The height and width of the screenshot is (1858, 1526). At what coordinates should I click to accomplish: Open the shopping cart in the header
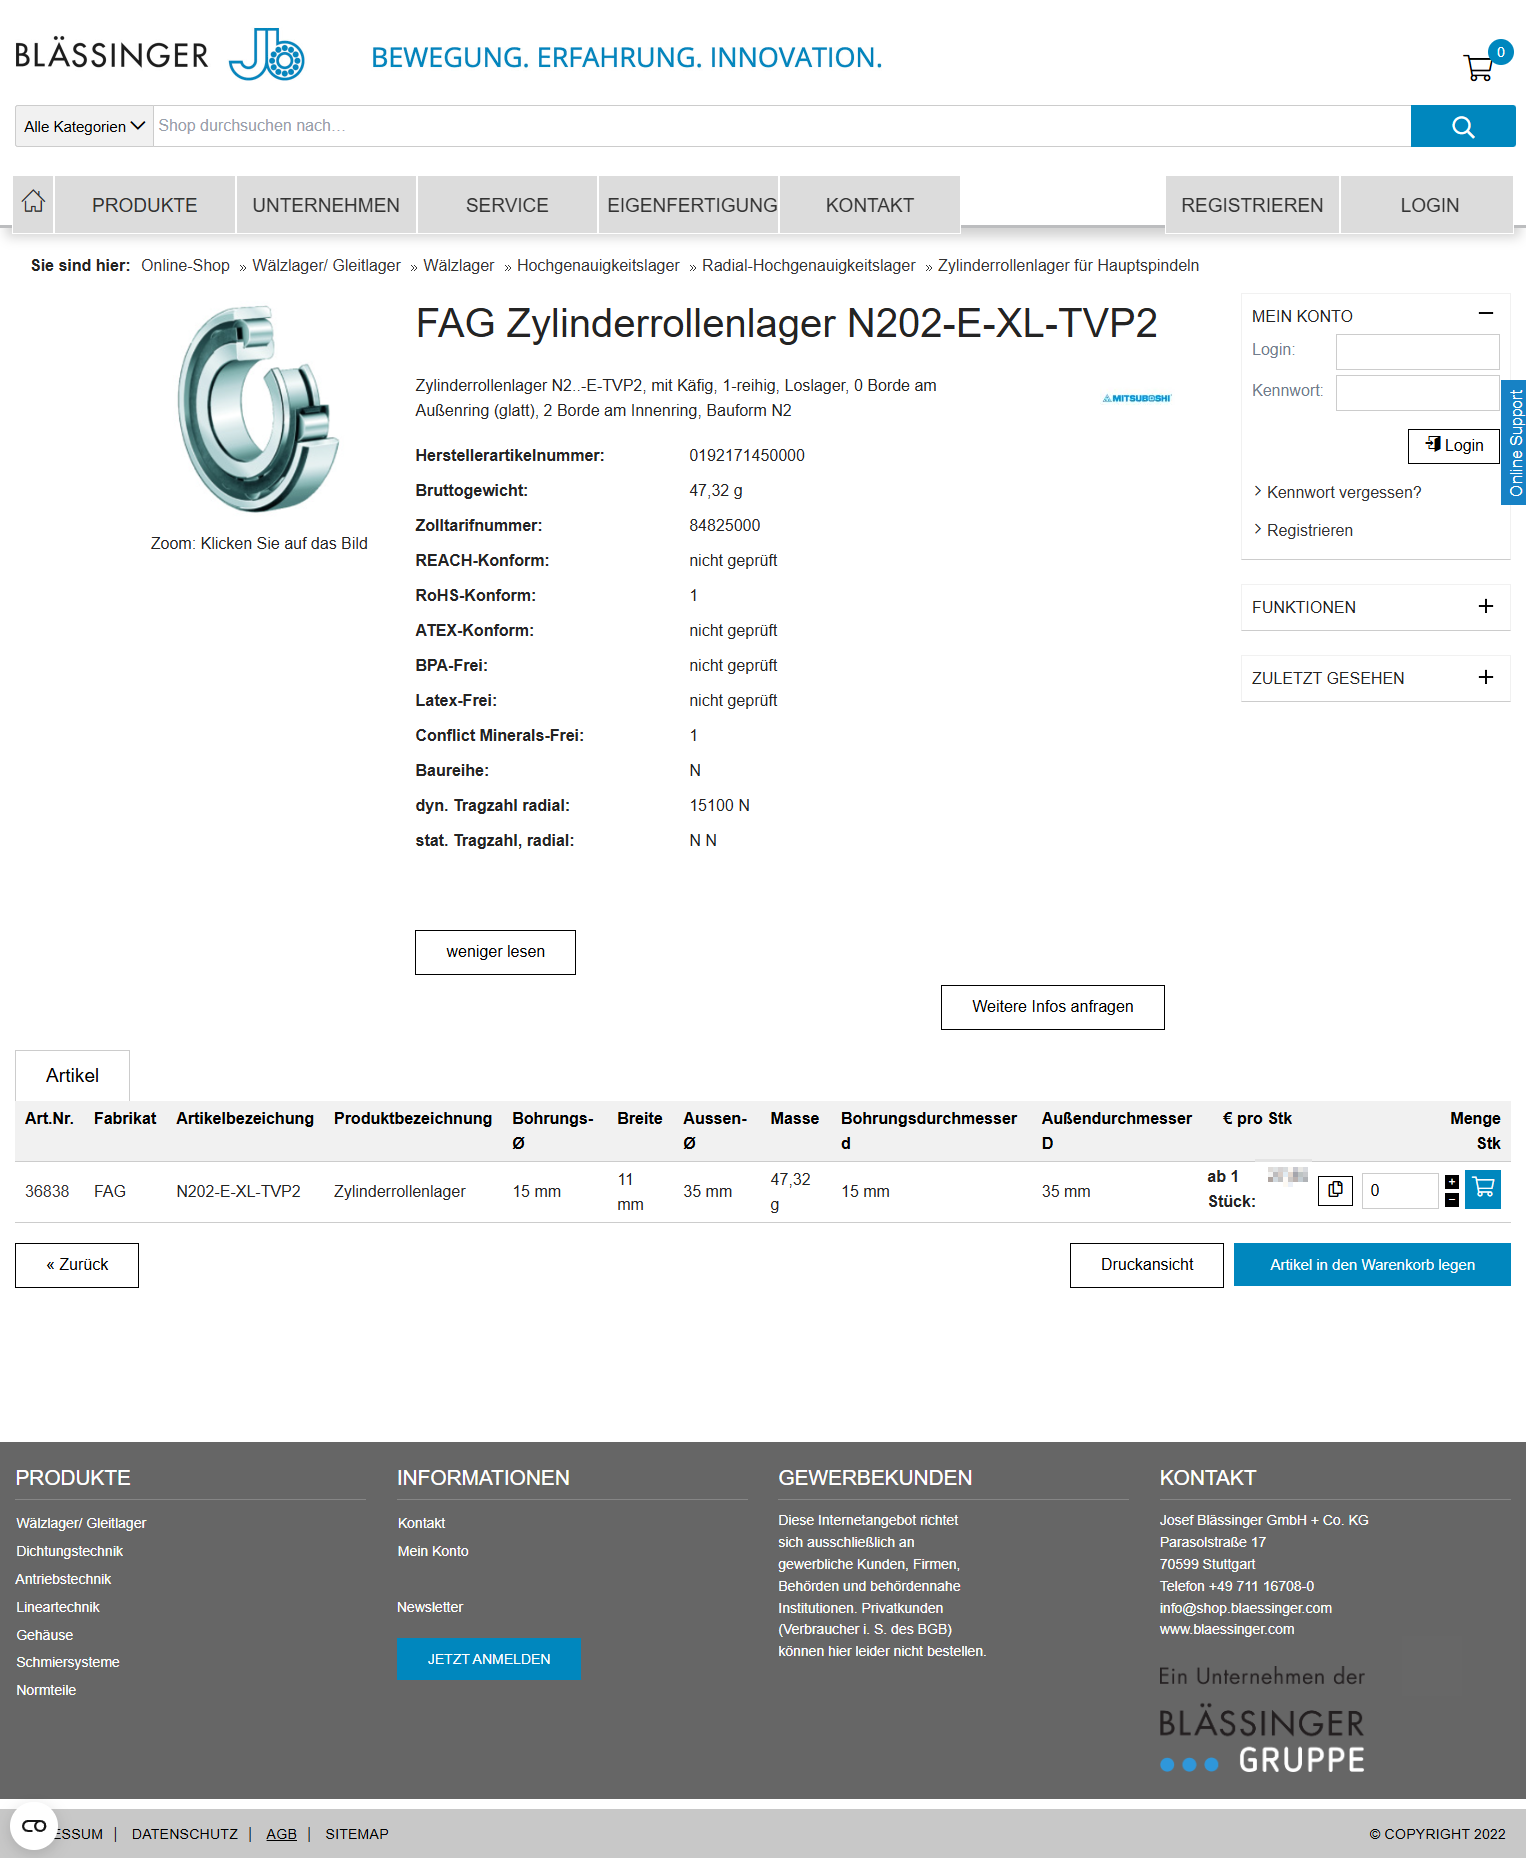1479,67
